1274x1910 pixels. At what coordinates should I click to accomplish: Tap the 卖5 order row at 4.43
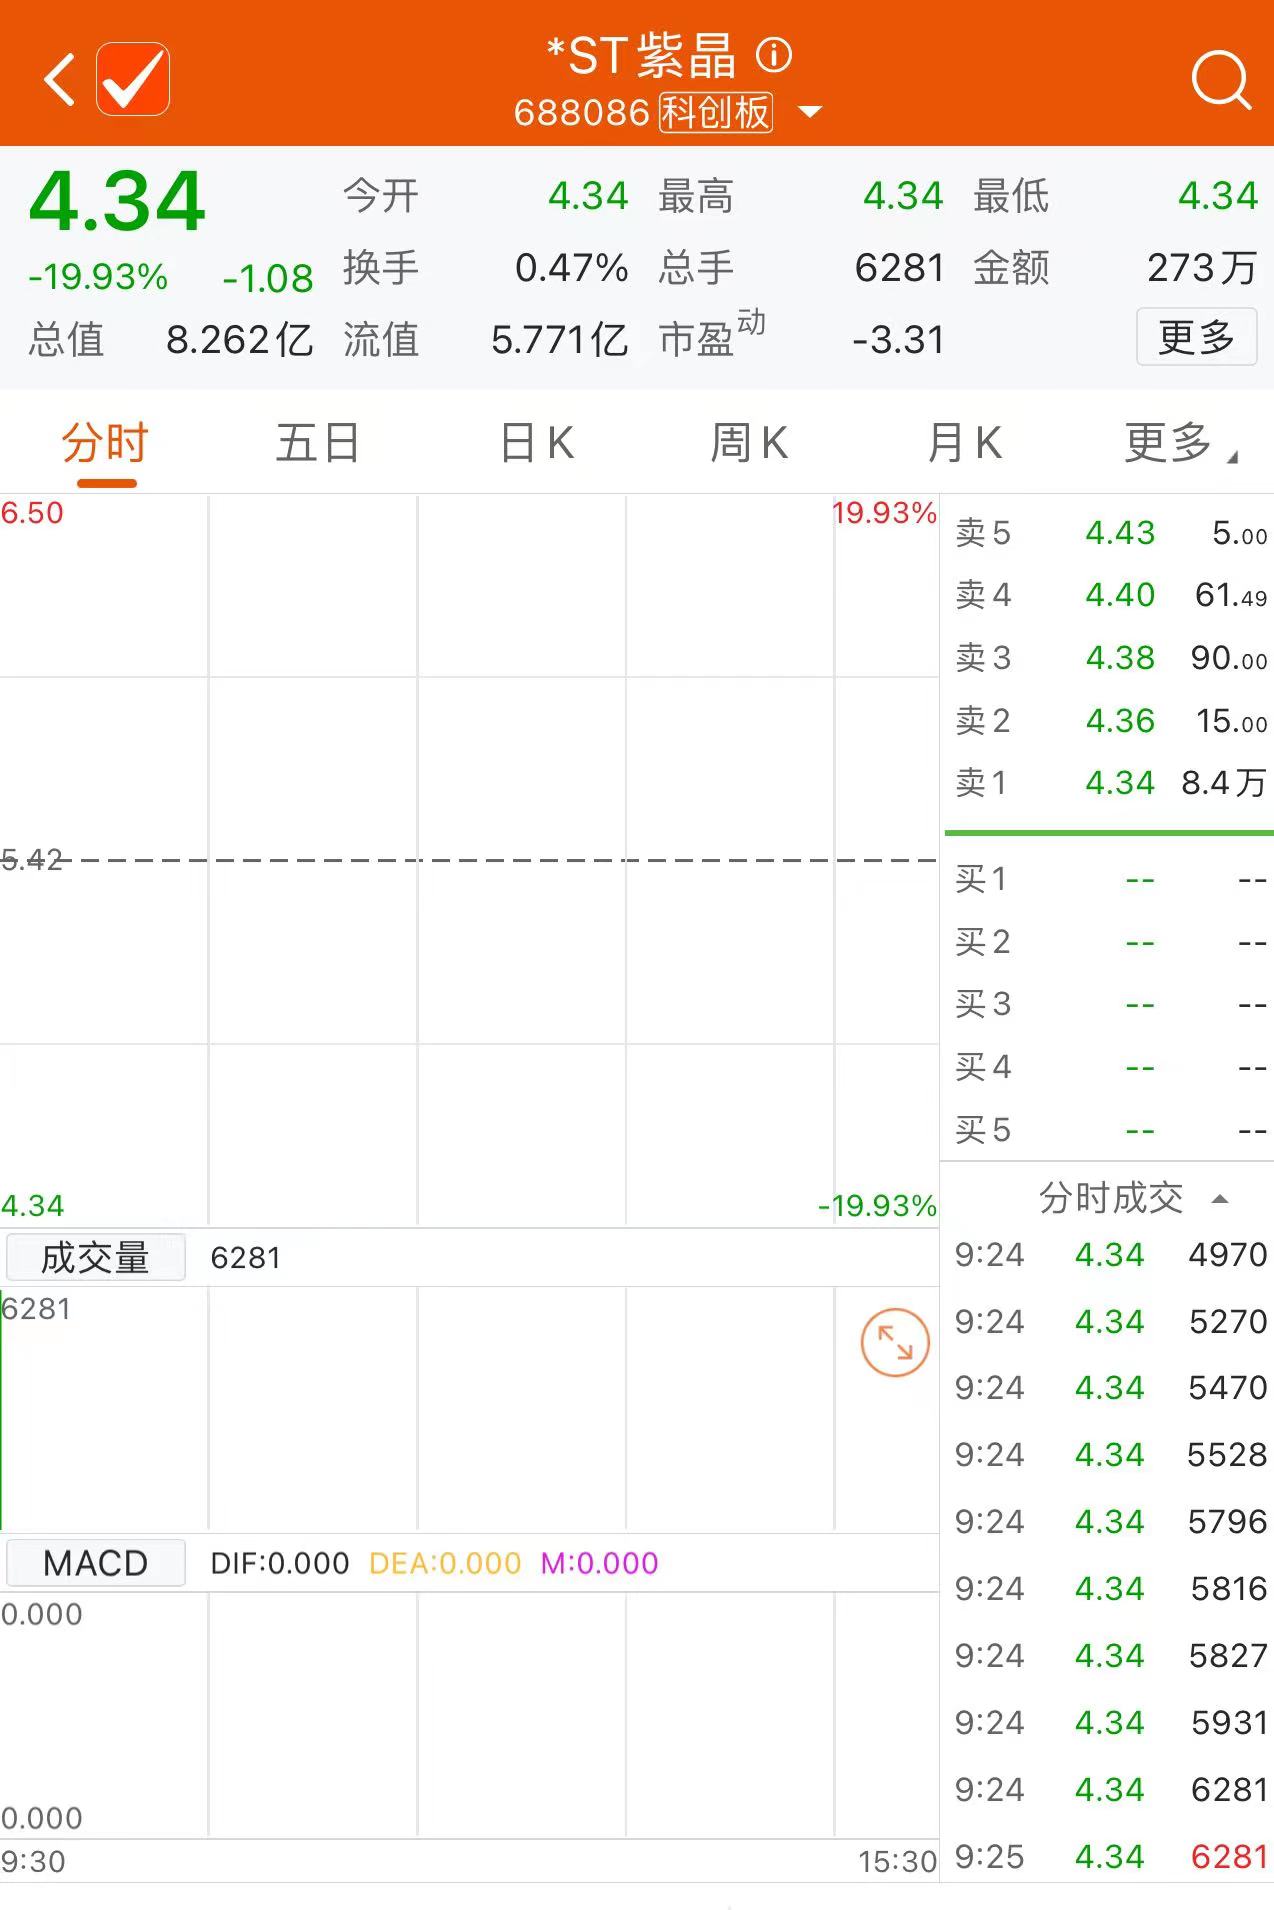tap(1108, 533)
